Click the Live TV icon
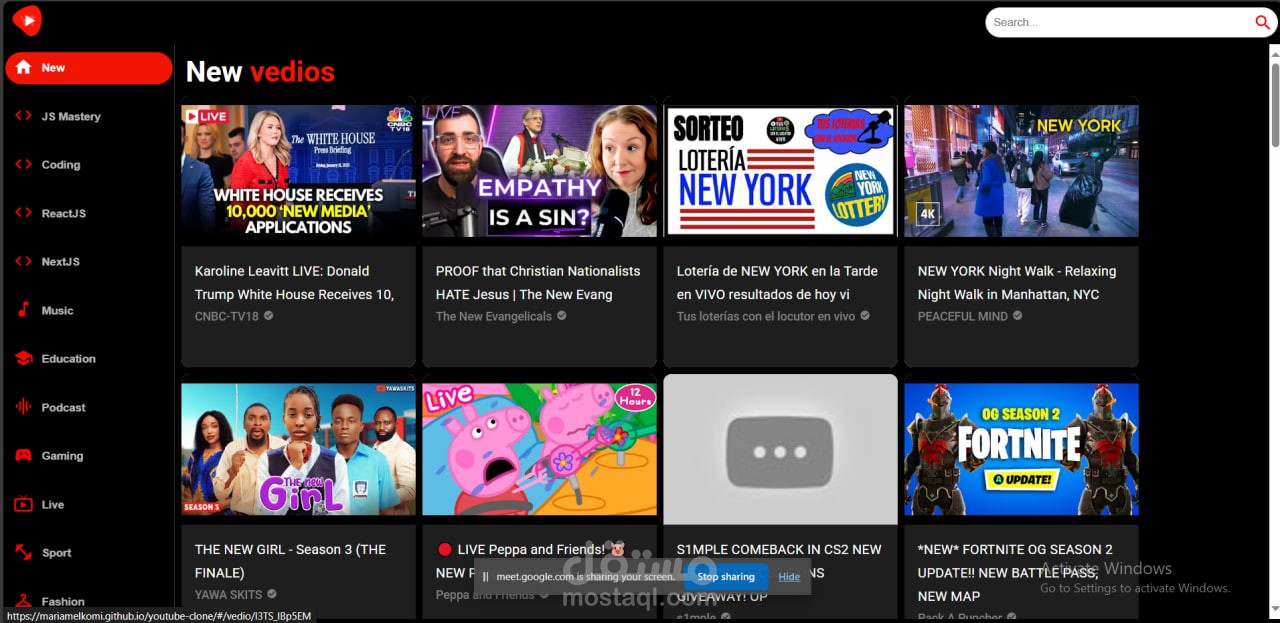Image resolution: width=1280 pixels, height=623 pixels. [x=23, y=504]
